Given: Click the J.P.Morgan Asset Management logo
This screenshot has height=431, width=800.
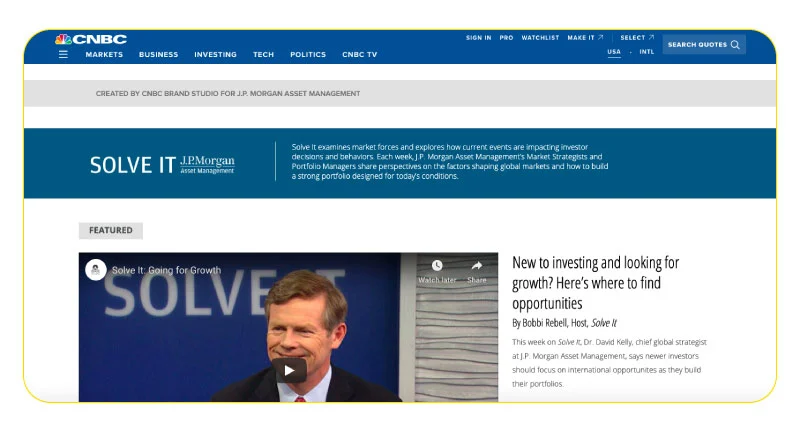Looking at the screenshot, I should 207,165.
